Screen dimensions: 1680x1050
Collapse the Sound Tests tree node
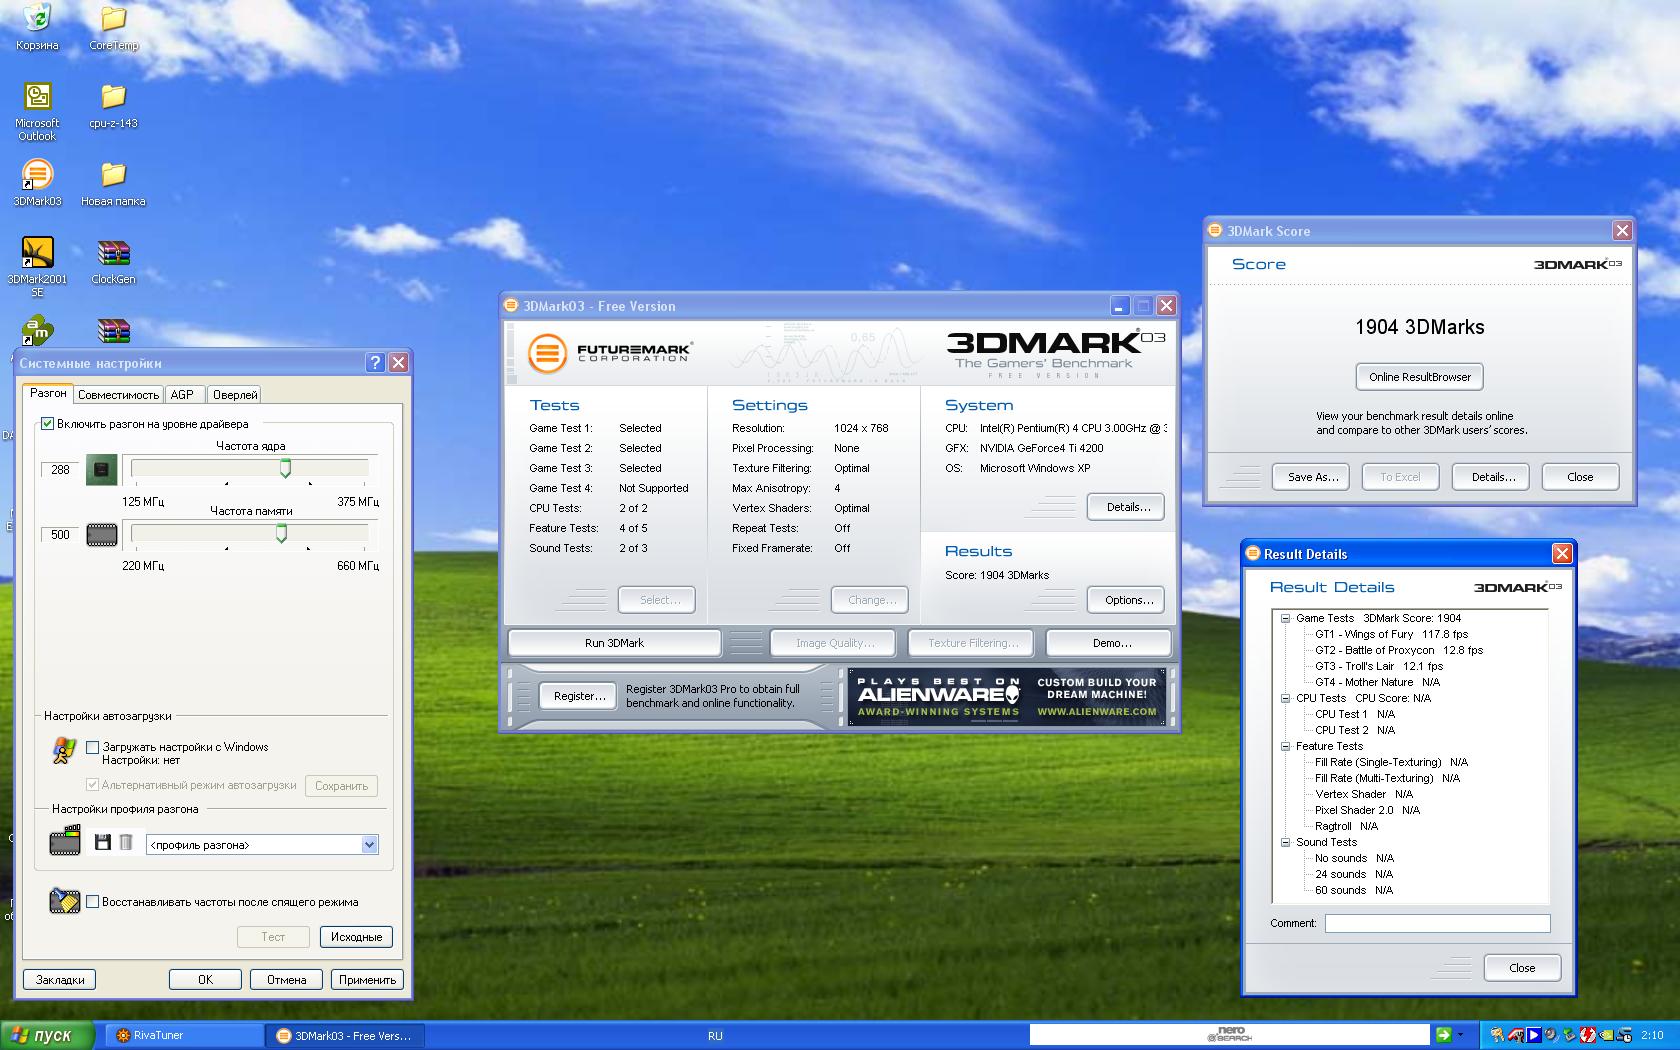(x=1286, y=842)
